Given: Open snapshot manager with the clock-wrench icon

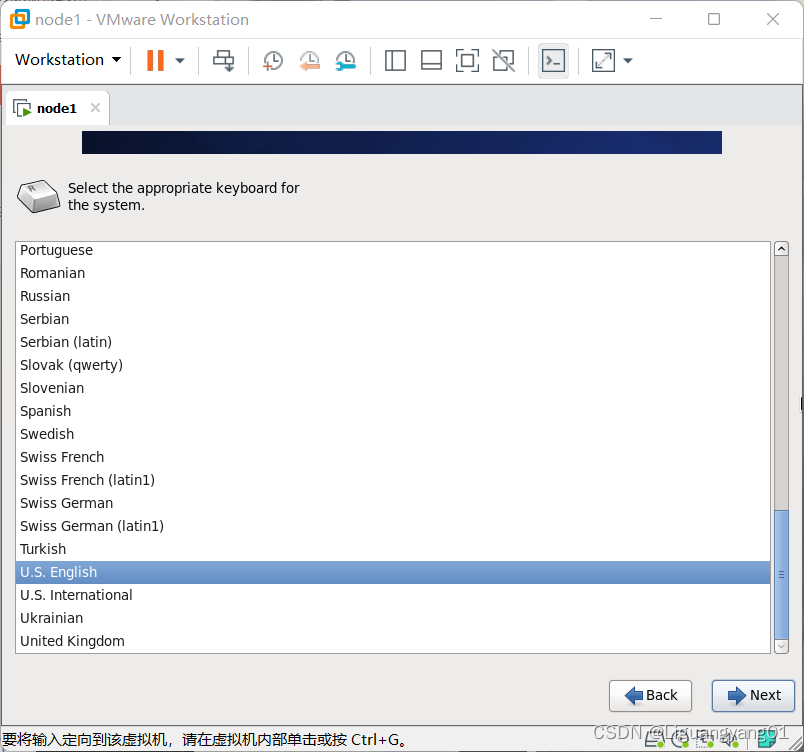Looking at the screenshot, I should point(346,60).
